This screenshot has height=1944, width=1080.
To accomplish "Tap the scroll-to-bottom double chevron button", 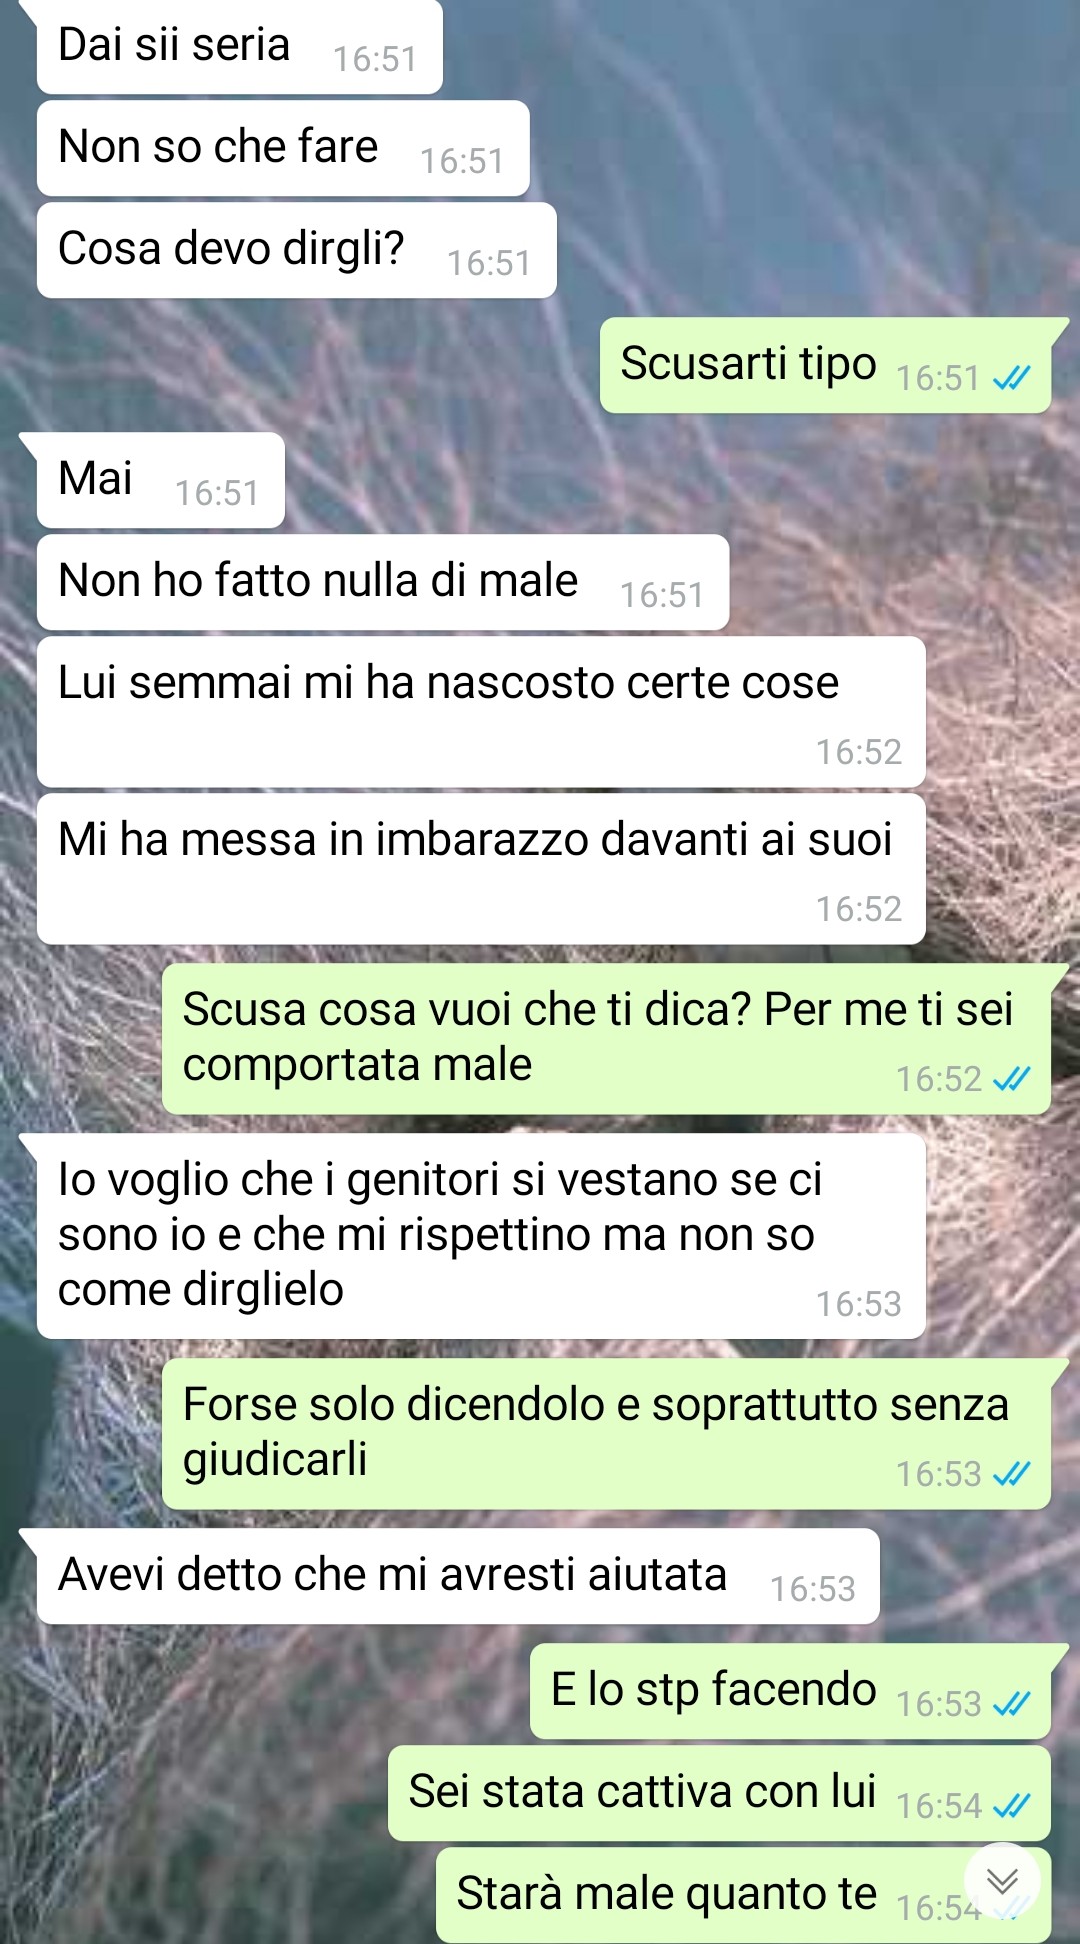I will [1002, 1881].
